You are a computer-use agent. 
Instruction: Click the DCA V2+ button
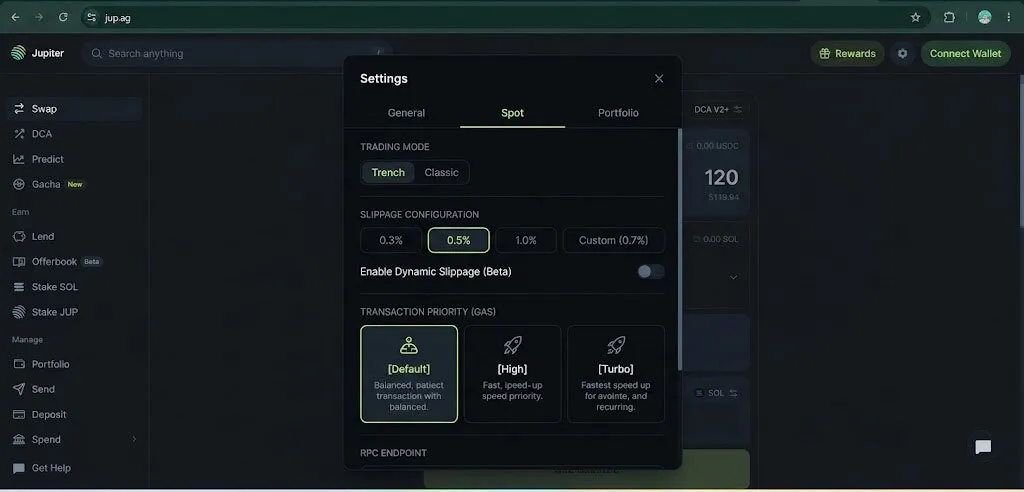[718, 109]
